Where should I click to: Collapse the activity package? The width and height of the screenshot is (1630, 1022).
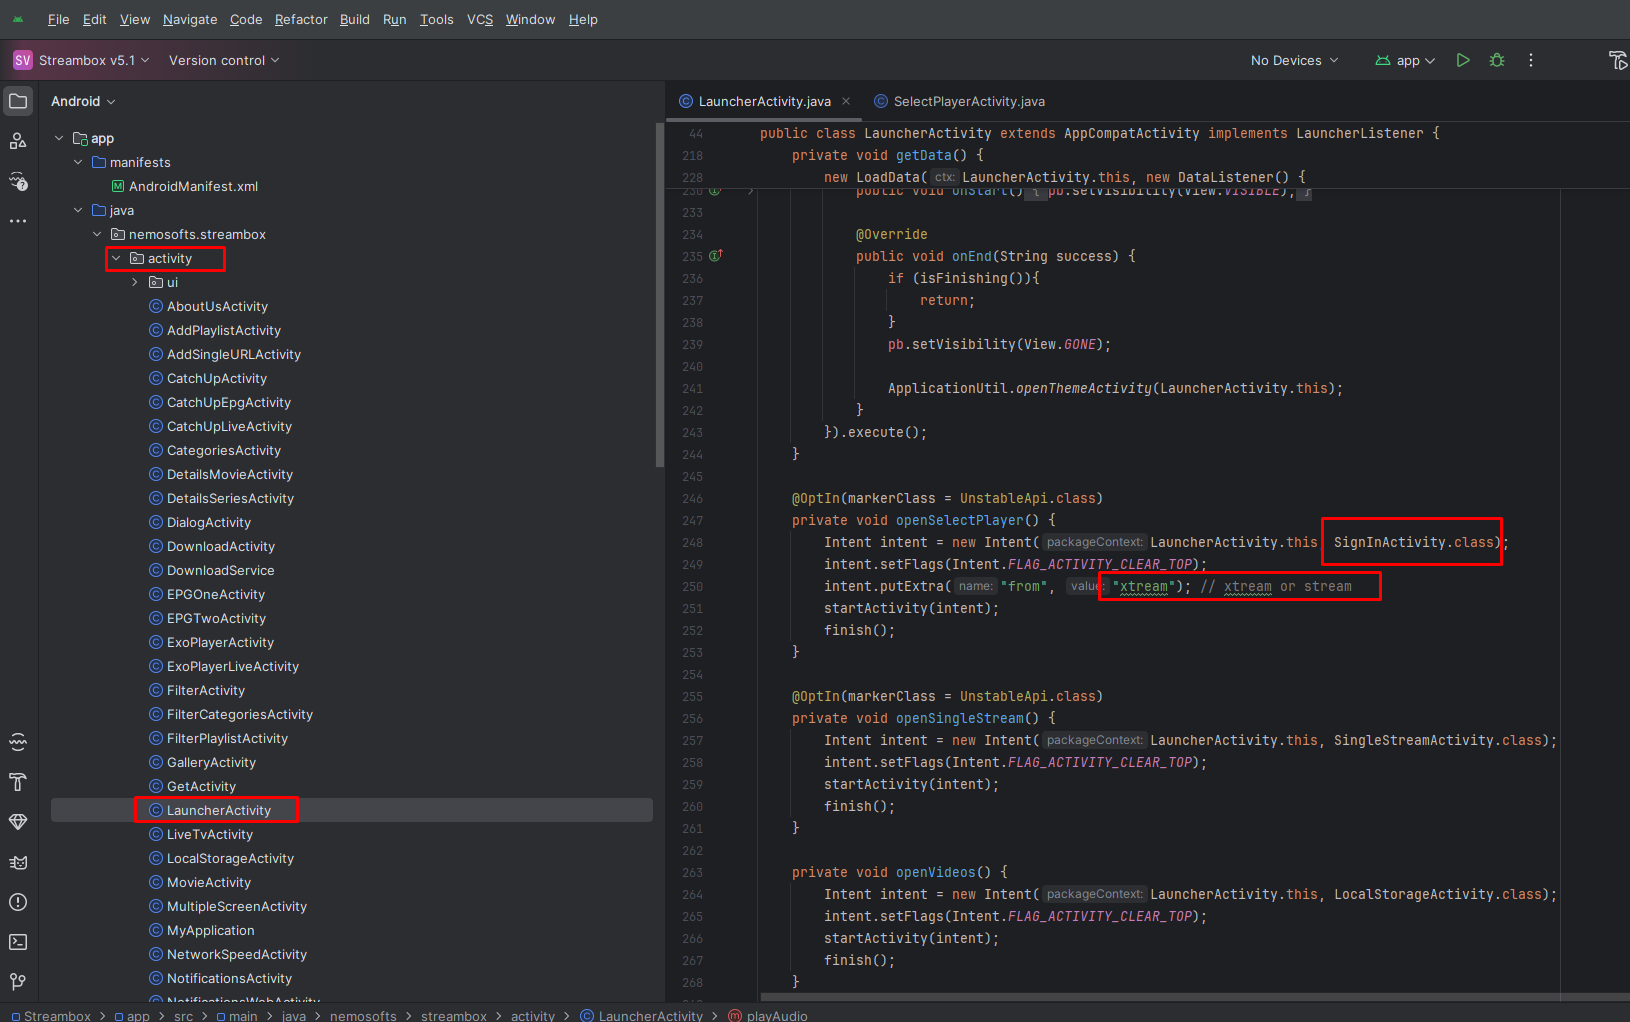(116, 258)
